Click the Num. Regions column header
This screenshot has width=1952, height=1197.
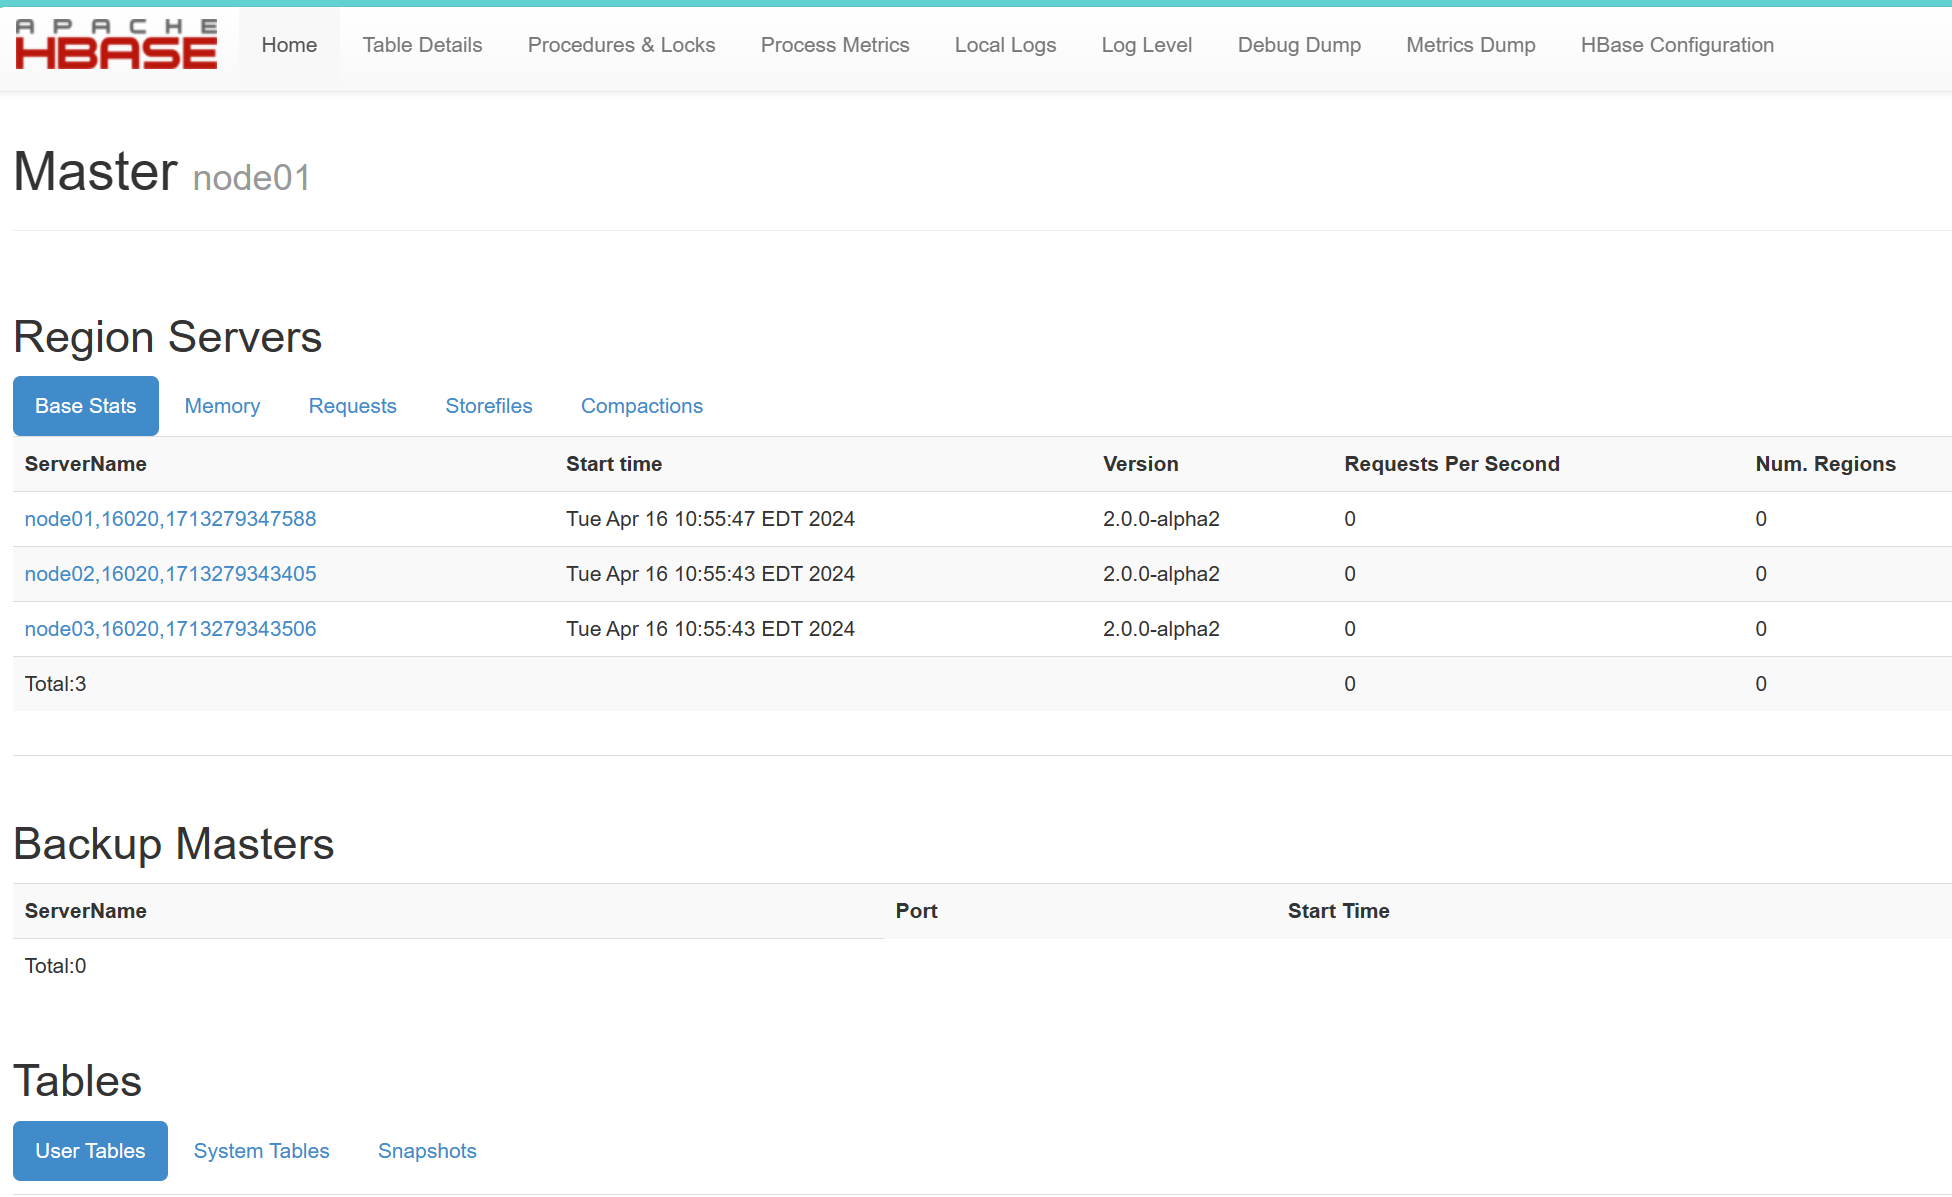pos(1826,464)
